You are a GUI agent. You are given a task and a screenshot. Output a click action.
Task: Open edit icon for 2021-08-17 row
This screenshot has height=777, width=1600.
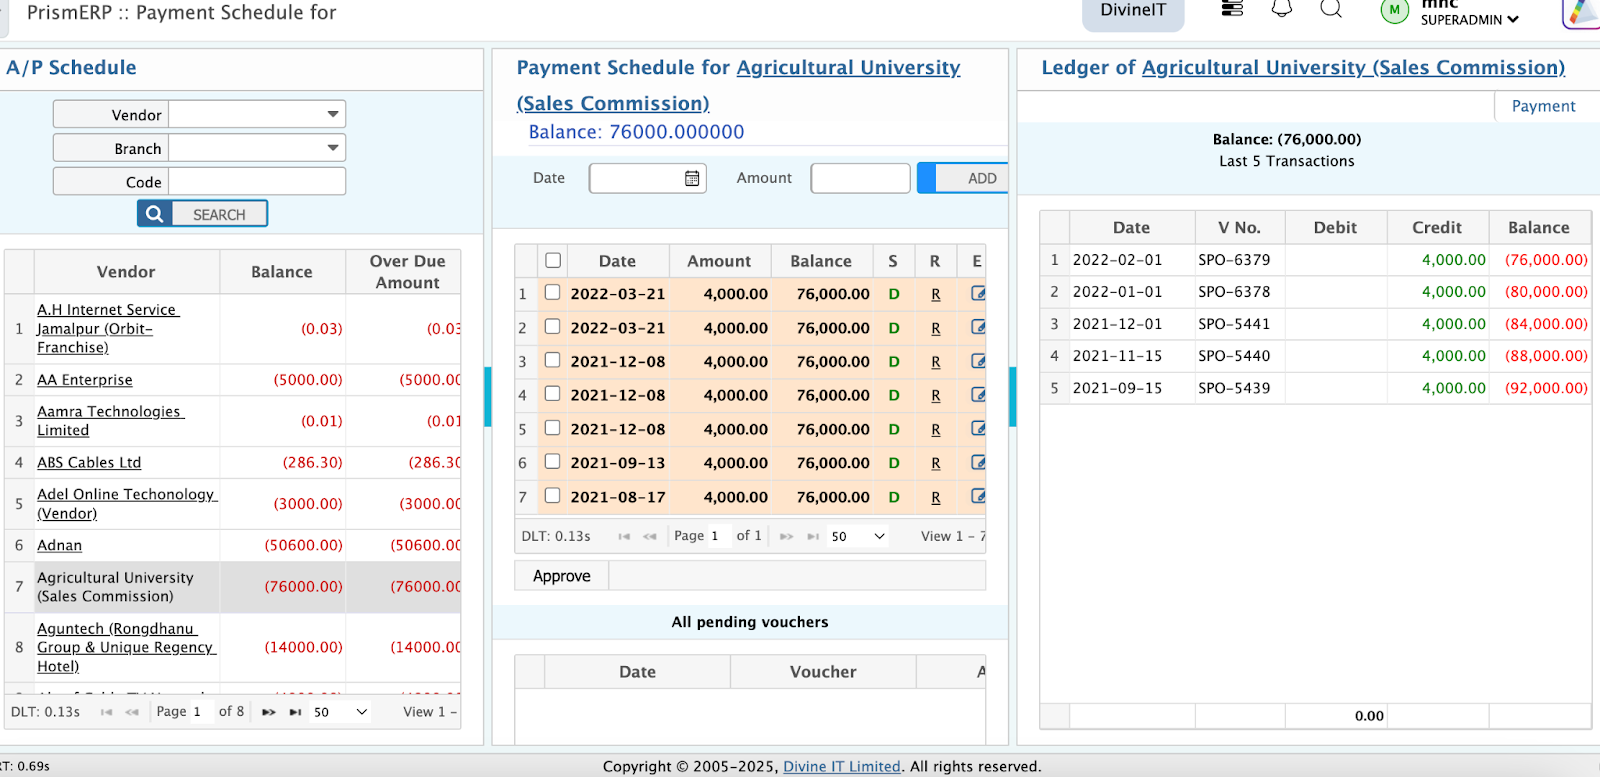978,496
